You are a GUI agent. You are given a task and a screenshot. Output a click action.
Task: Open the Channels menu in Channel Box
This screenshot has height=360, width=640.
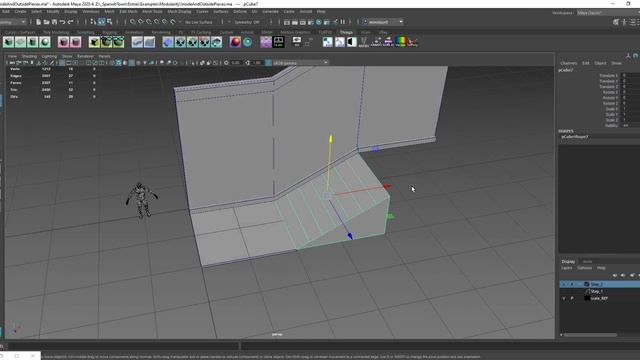(x=569, y=63)
